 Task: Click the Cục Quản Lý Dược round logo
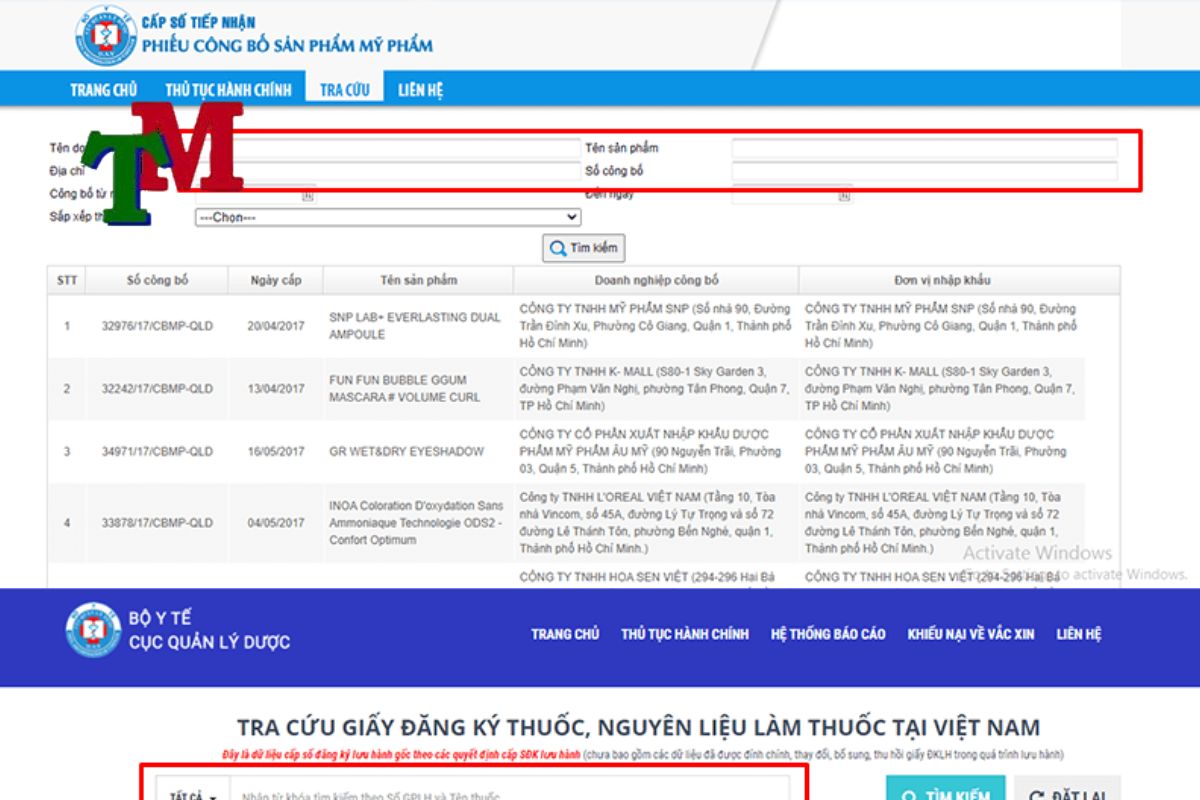coord(93,630)
